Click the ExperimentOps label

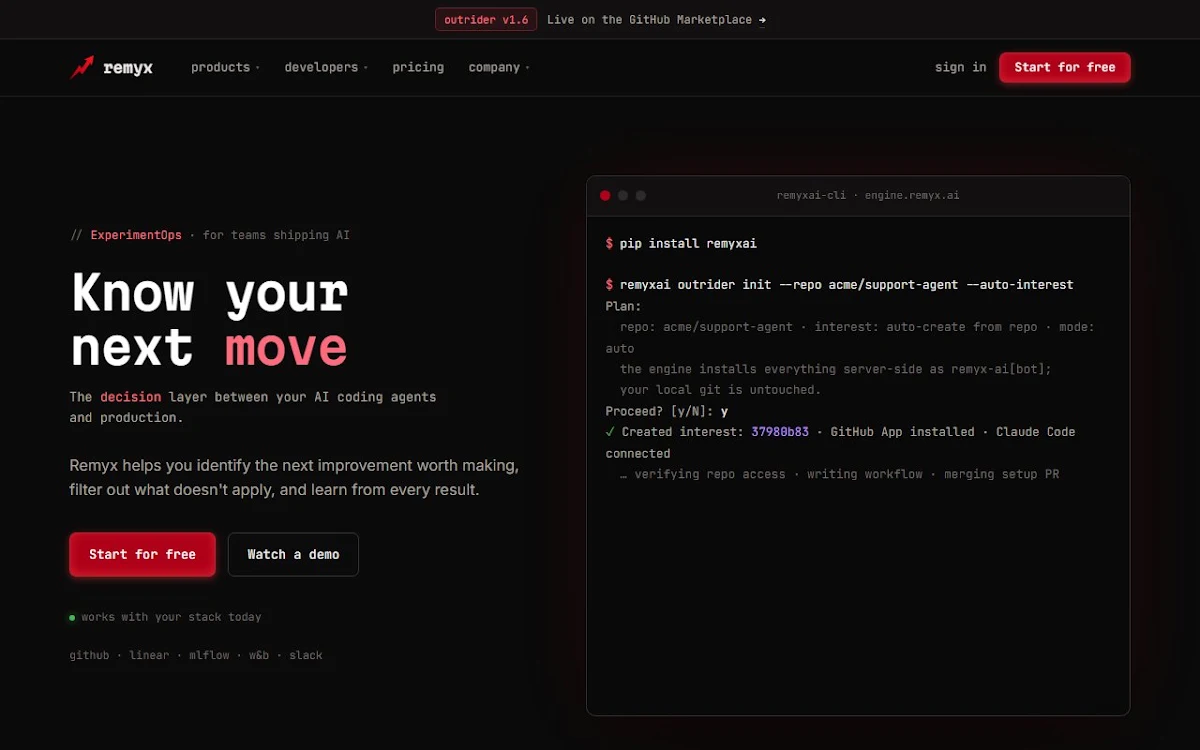pos(136,235)
